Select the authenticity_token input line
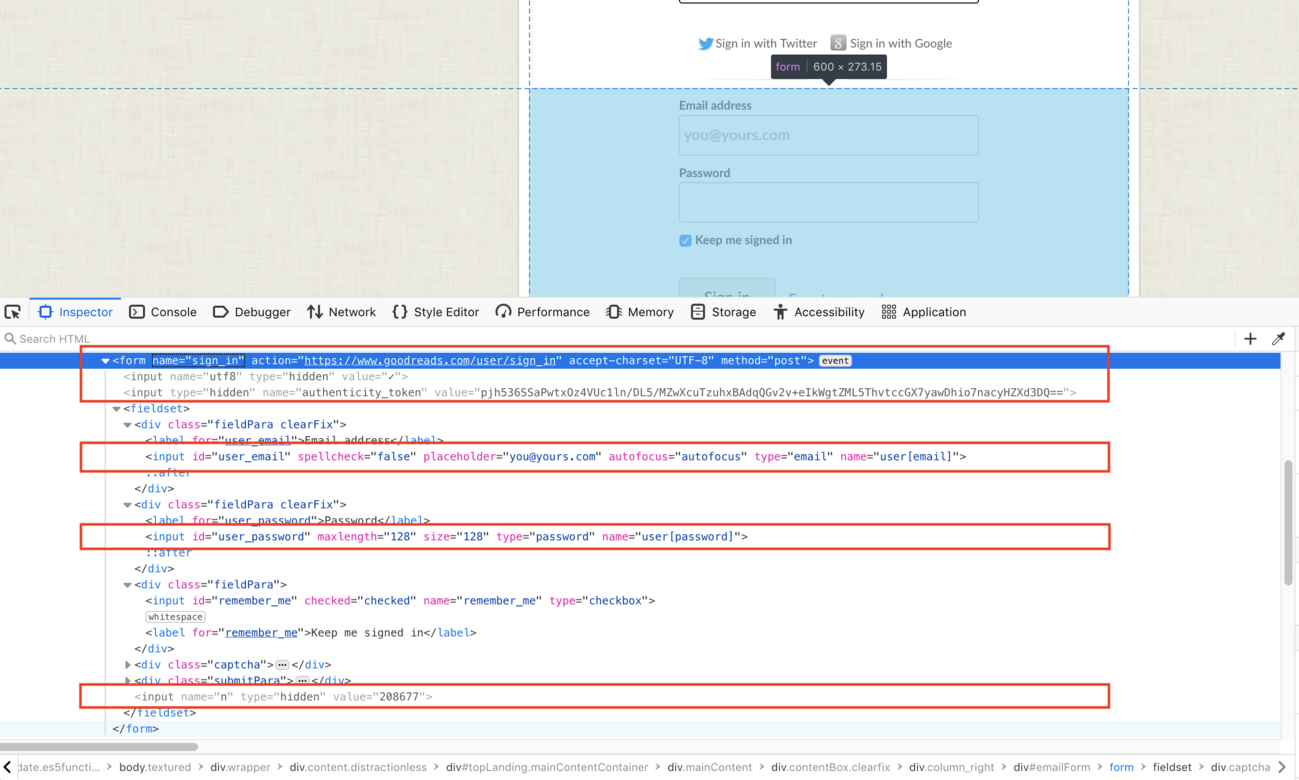 (600, 393)
